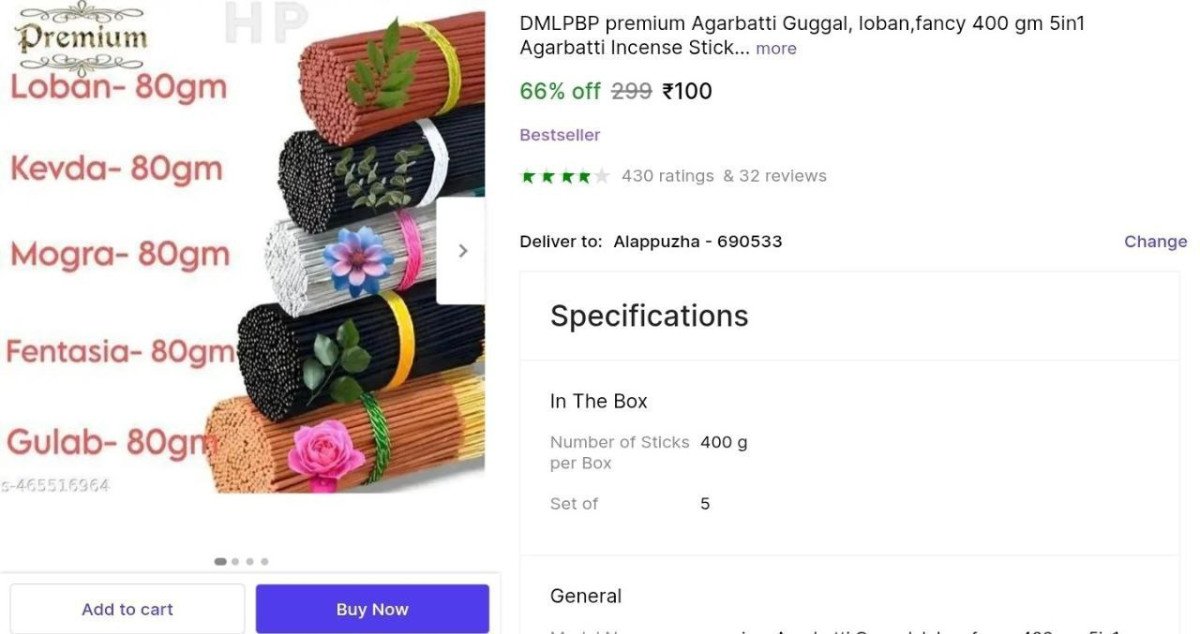Select the Alappuzha - 690533 delivery address
This screenshot has height=634, width=1200.
[697, 241]
